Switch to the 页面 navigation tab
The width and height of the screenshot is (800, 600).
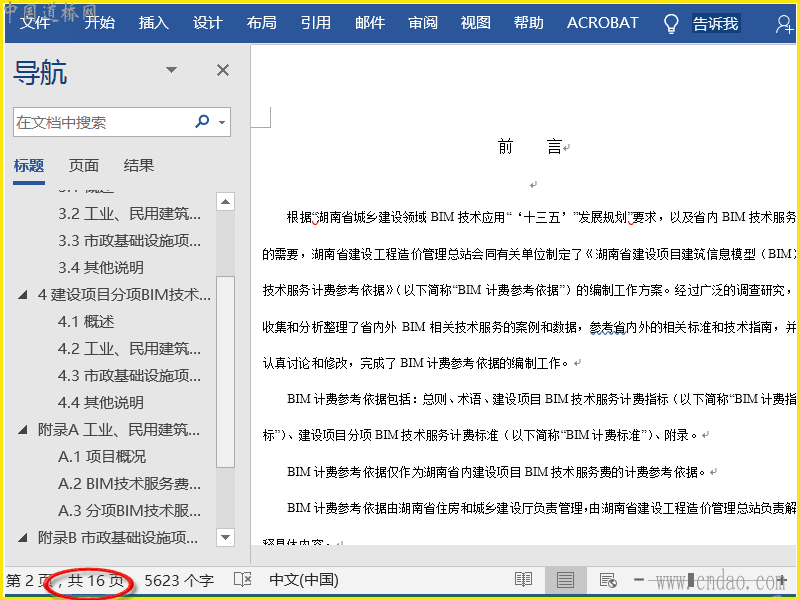coord(84,166)
